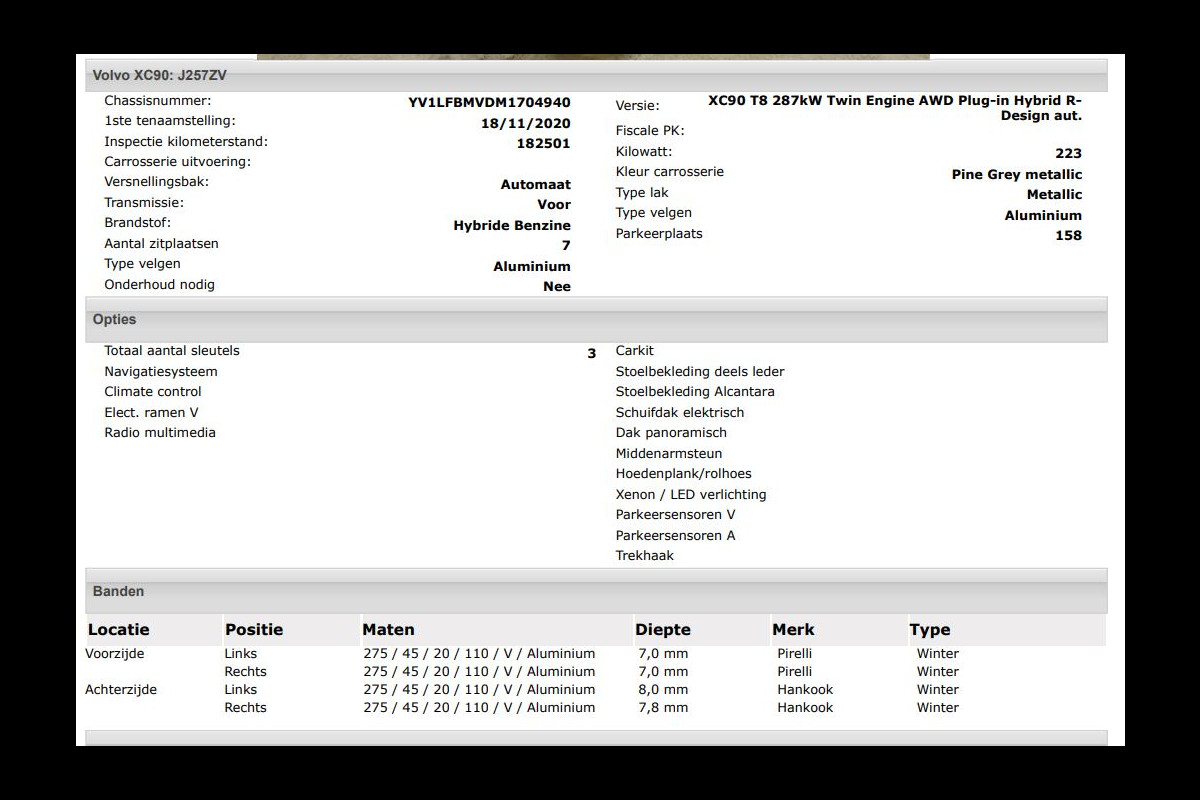1200x800 pixels.
Task: Click the Merk column header
Action: (793, 630)
